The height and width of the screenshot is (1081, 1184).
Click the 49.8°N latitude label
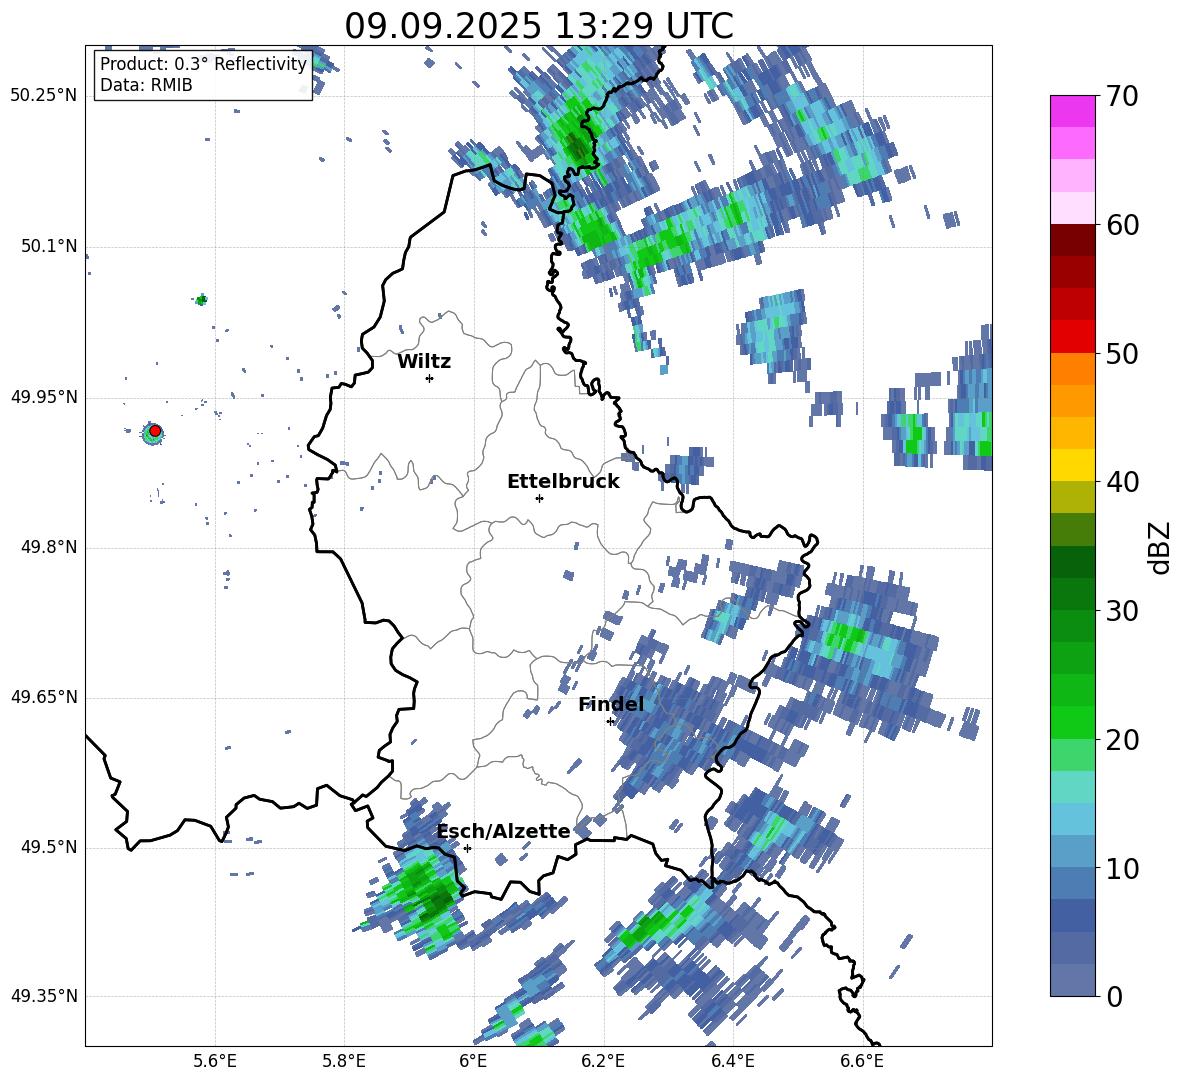[x=49, y=547]
